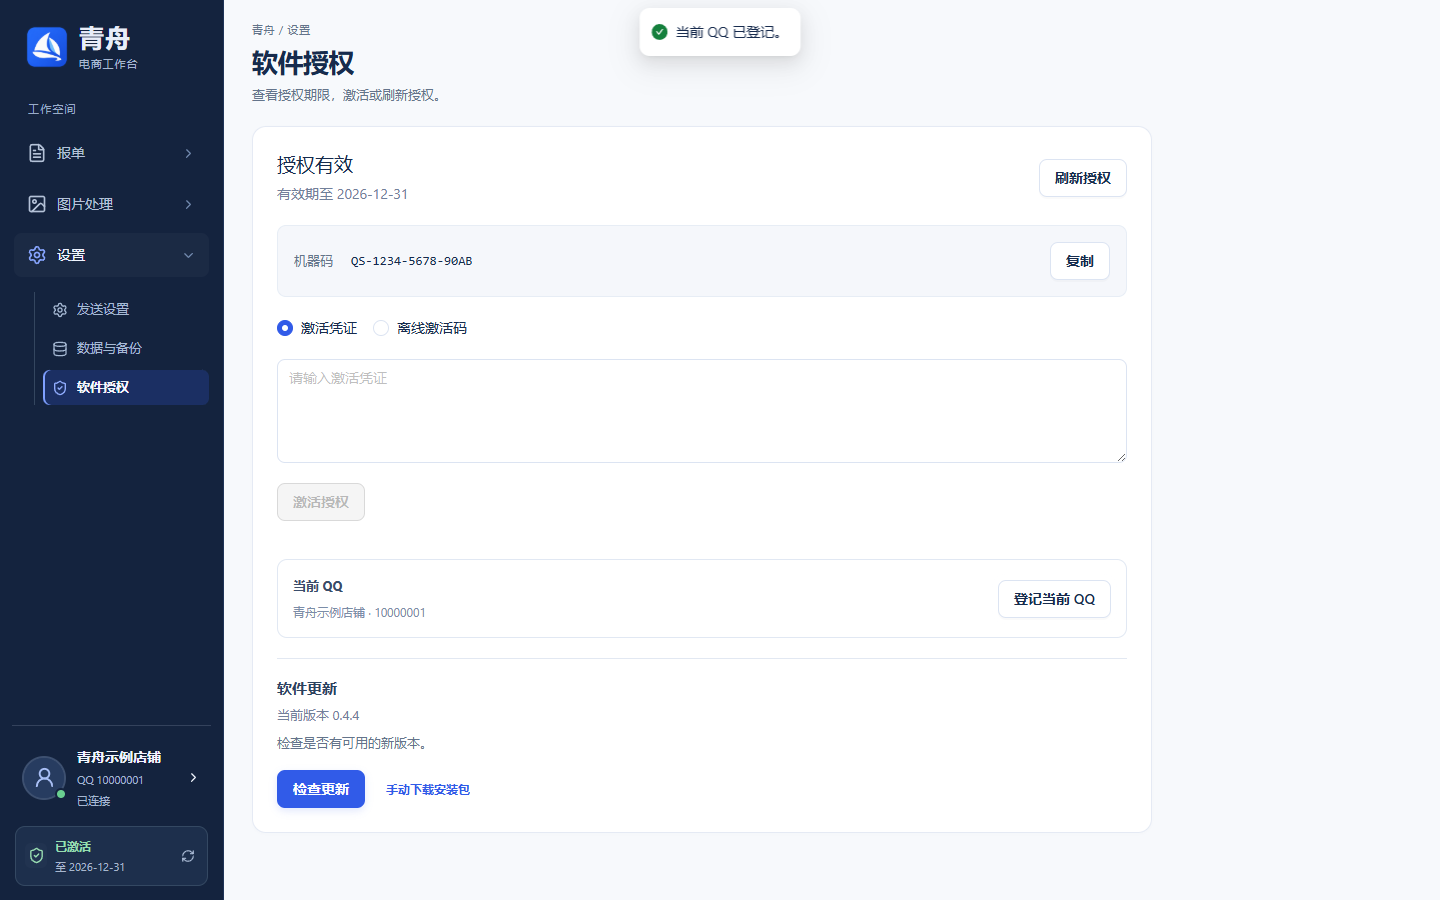Click the 图片处理 image icon in sidebar

pyautogui.click(x=37, y=204)
